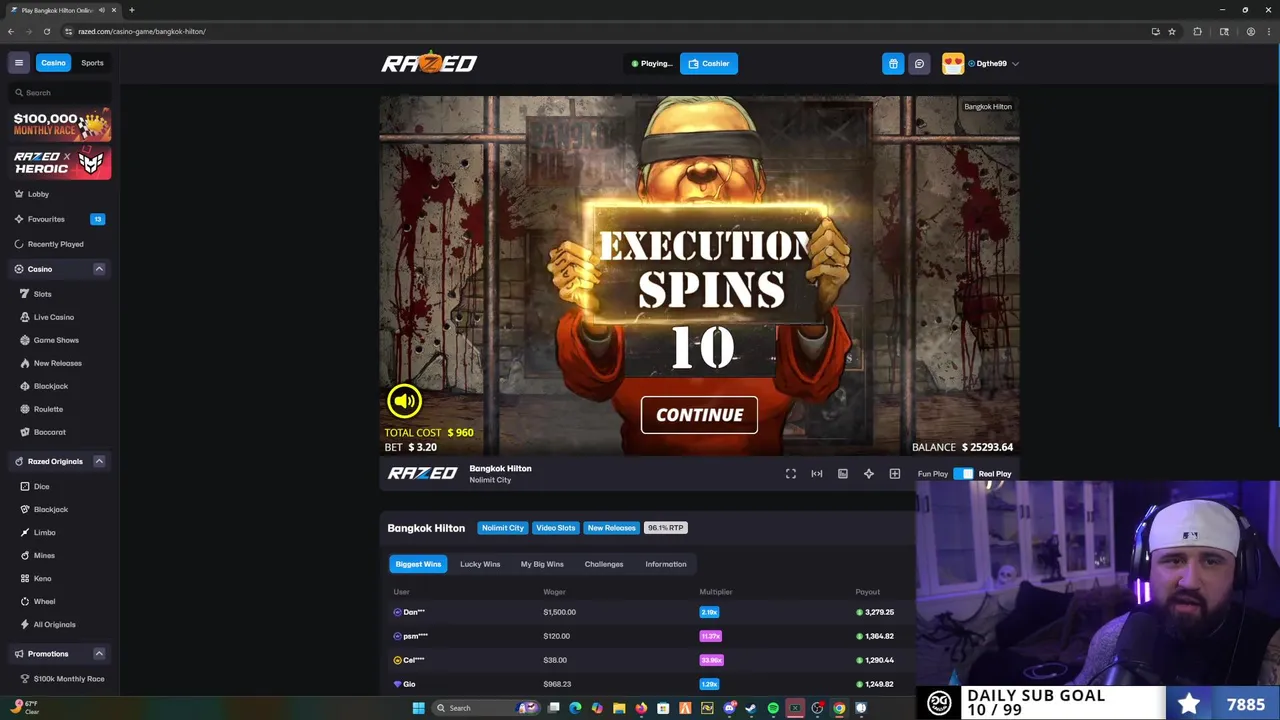Click the New Releases tag
This screenshot has height=720, width=1280.
[x=611, y=528]
